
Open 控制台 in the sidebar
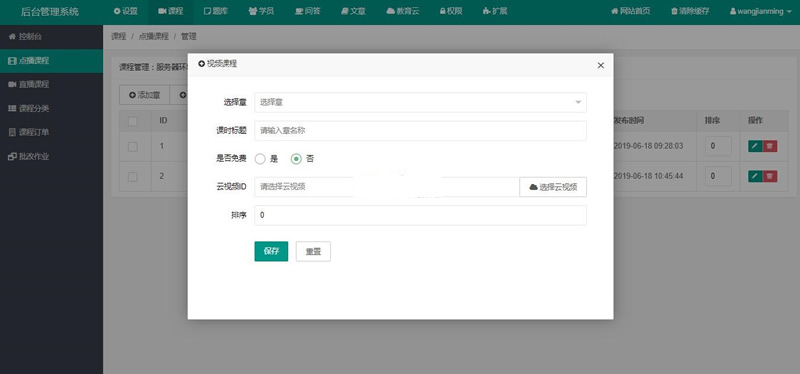(x=52, y=37)
